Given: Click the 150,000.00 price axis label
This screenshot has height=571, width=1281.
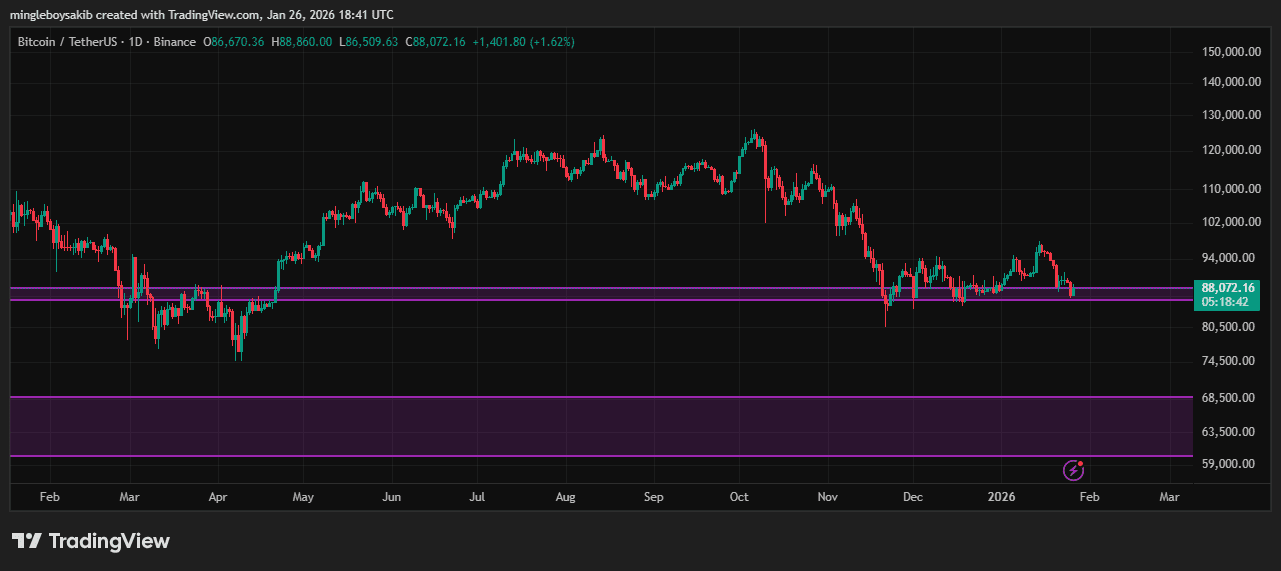Looking at the screenshot, I should point(1228,52).
